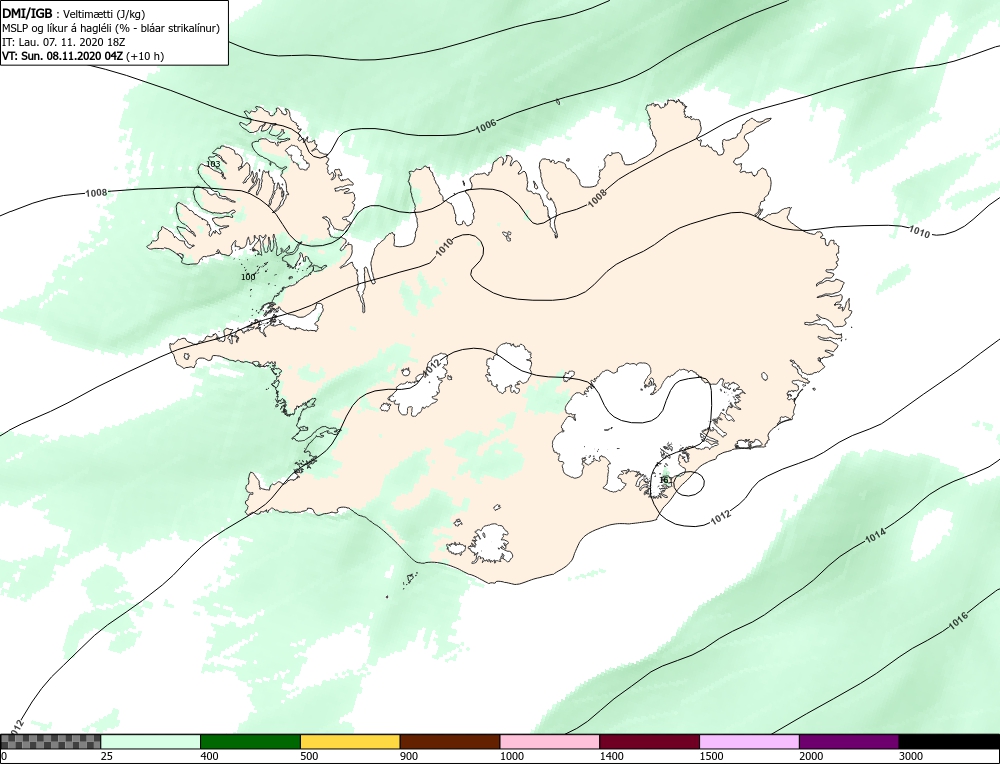The width and height of the screenshot is (1000, 764).
Task: Click the legend value '1500'
Action: pyautogui.click(x=710, y=756)
